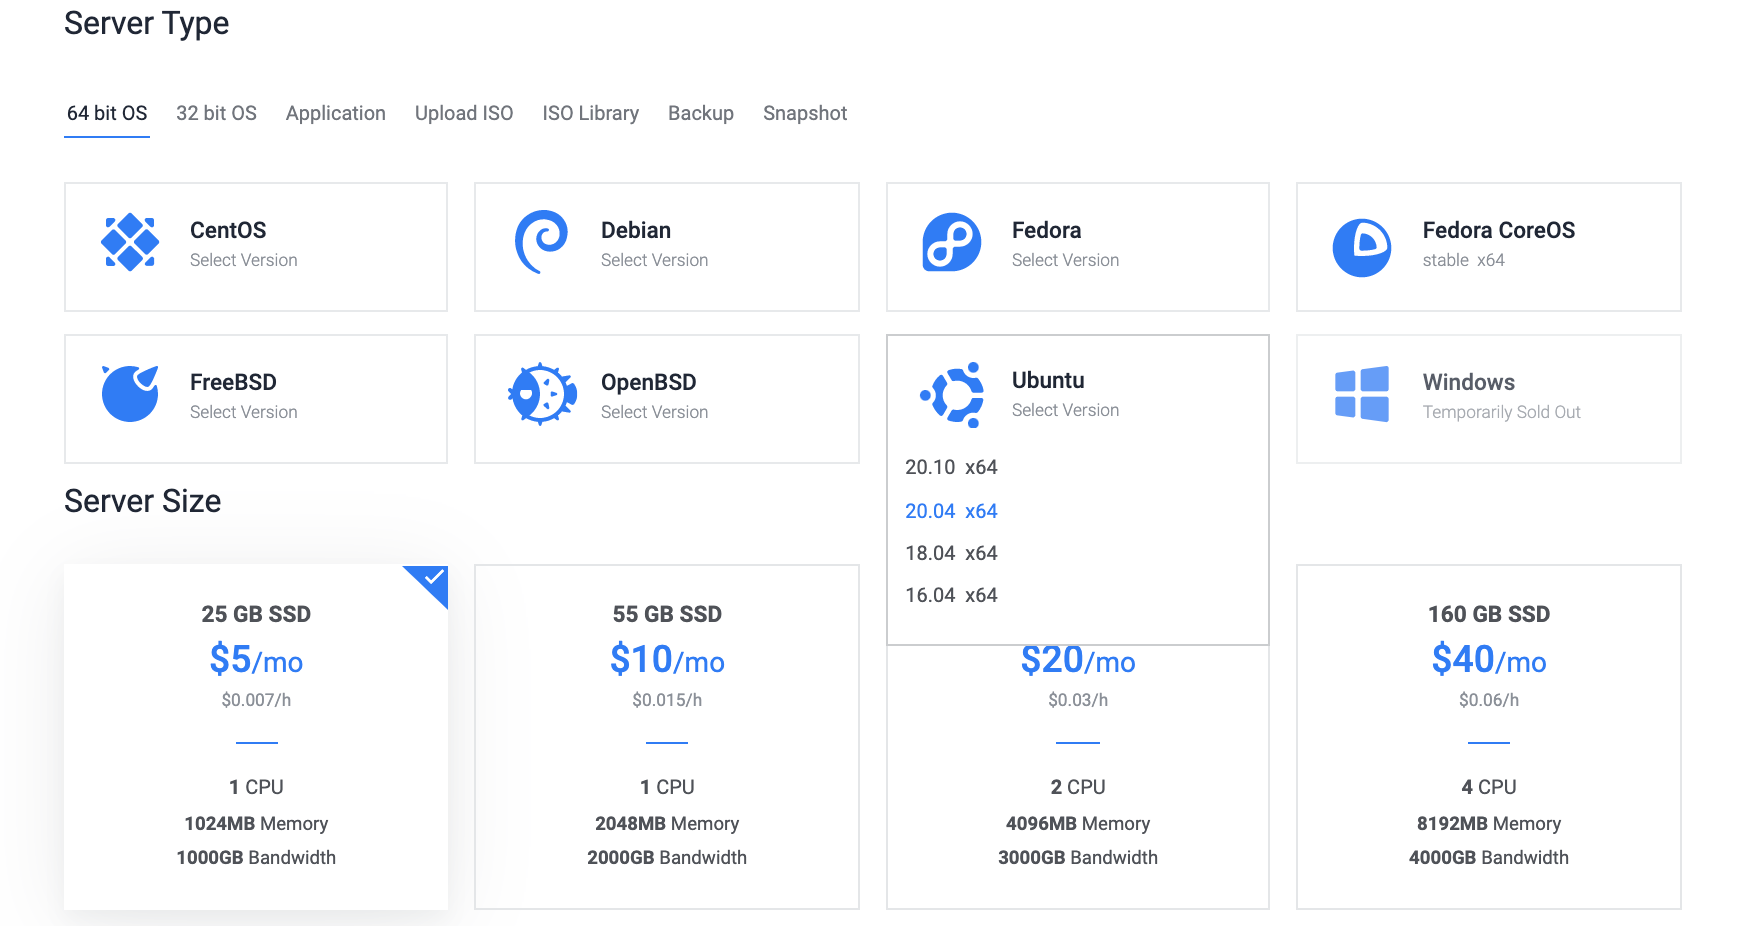Select the Debian server type card
The width and height of the screenshot is (1758, 926).
click(667, 247)
